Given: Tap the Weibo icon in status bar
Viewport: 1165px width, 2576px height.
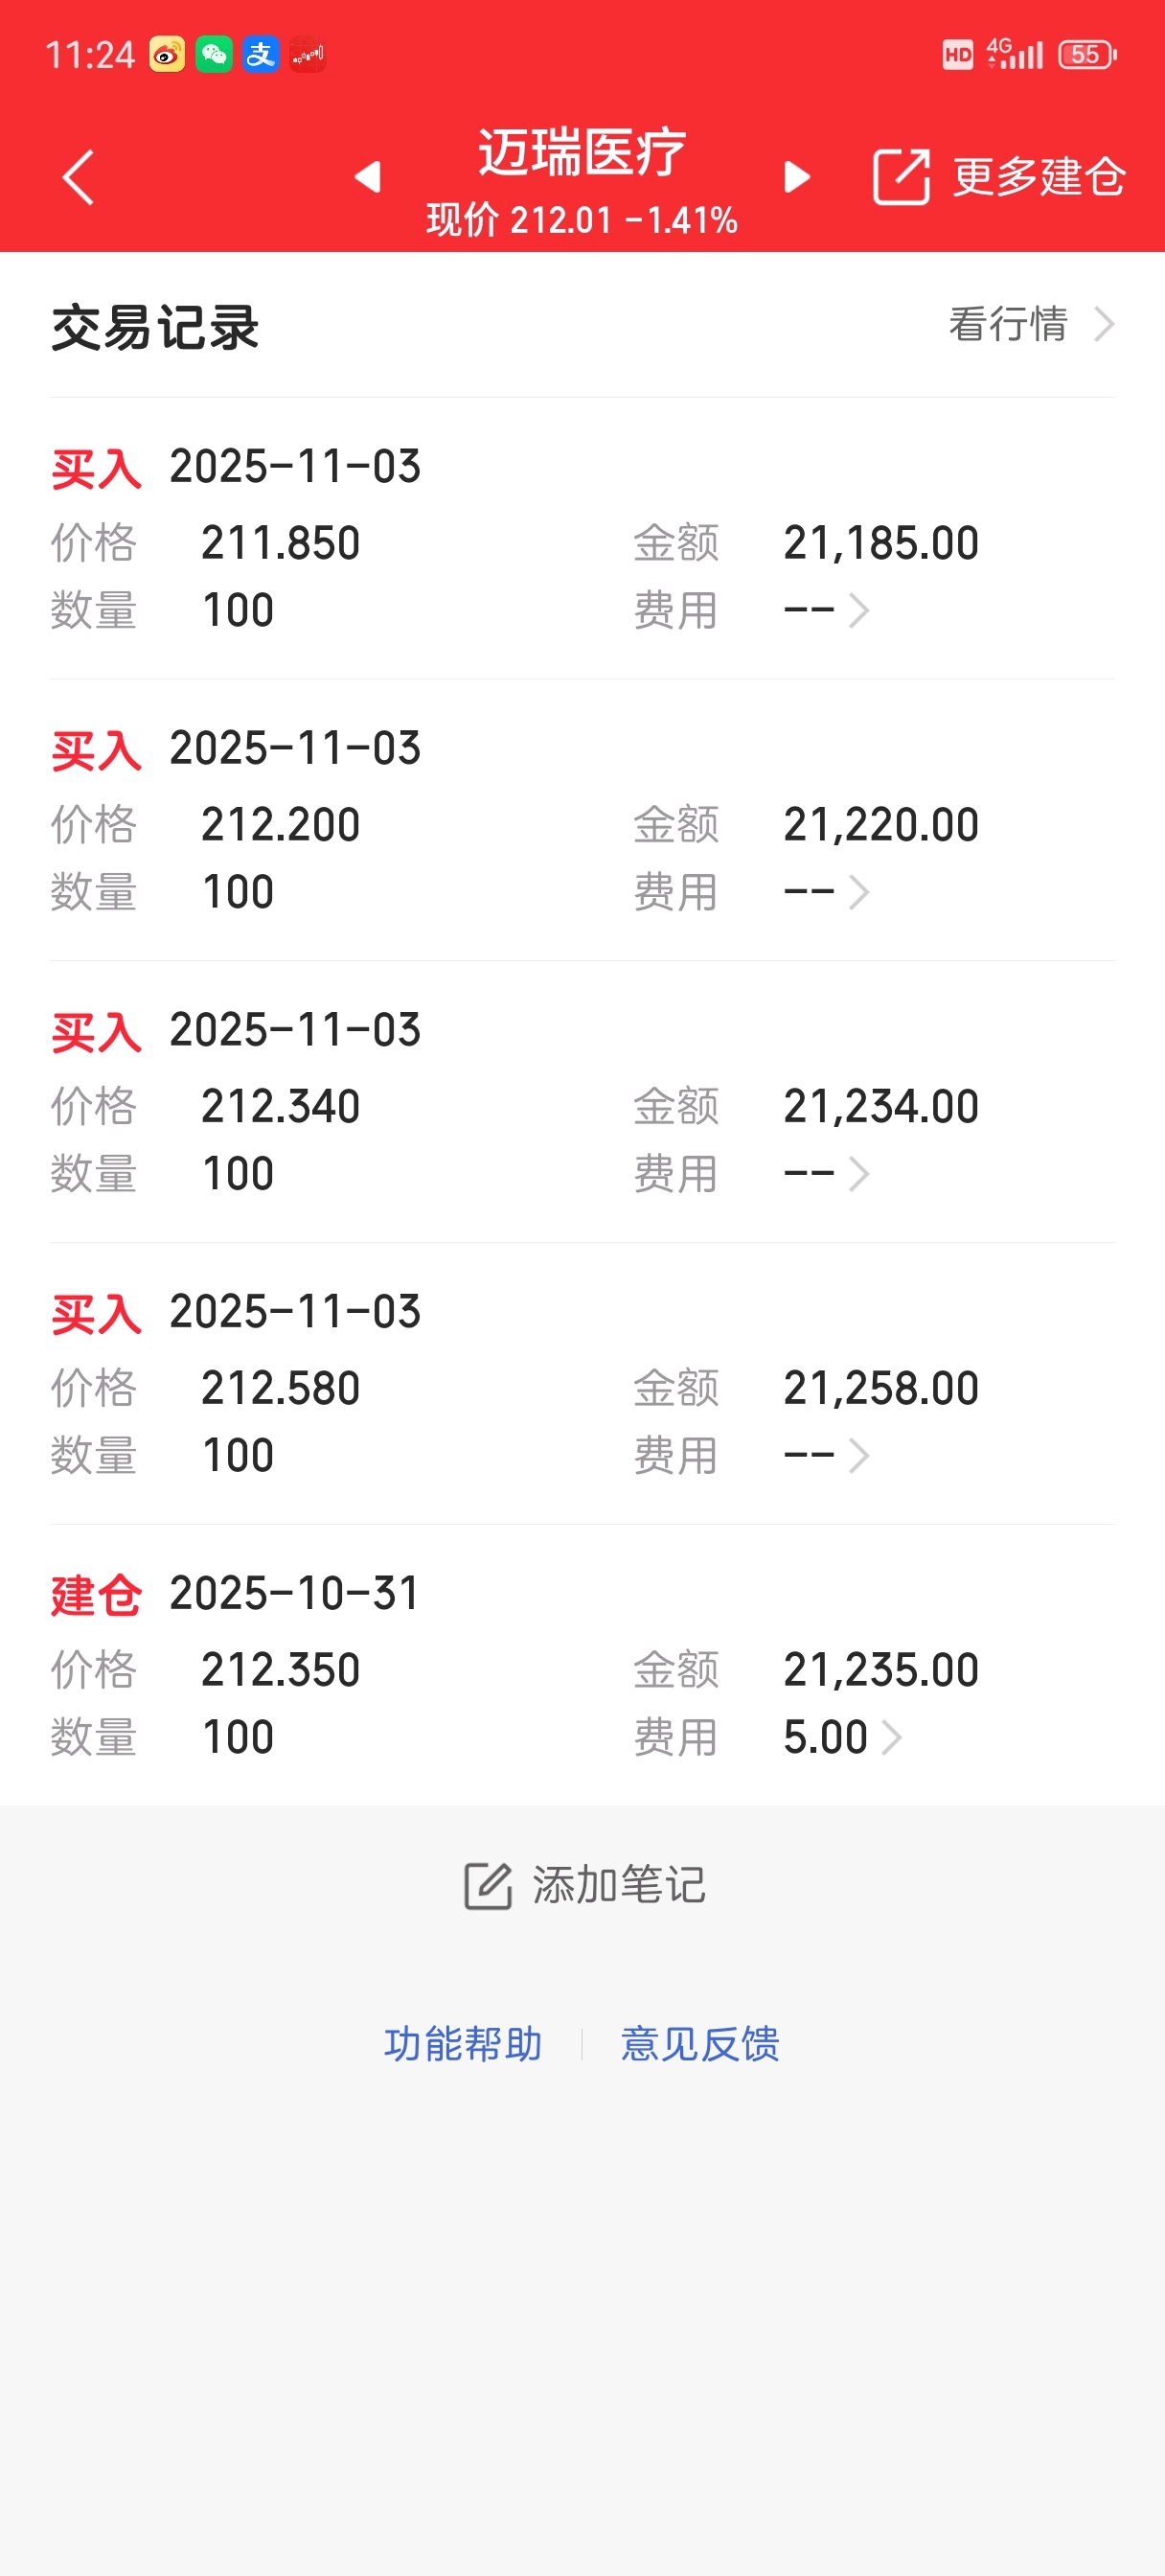Looking at the screenshot, I should point(167,54).
